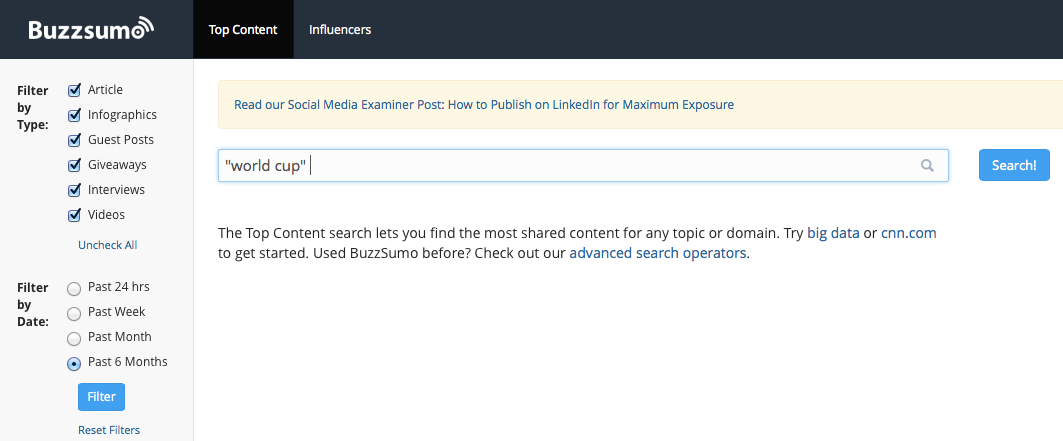Toggle the Videos type checkbox
The image size is (1063, 441).
74,215
